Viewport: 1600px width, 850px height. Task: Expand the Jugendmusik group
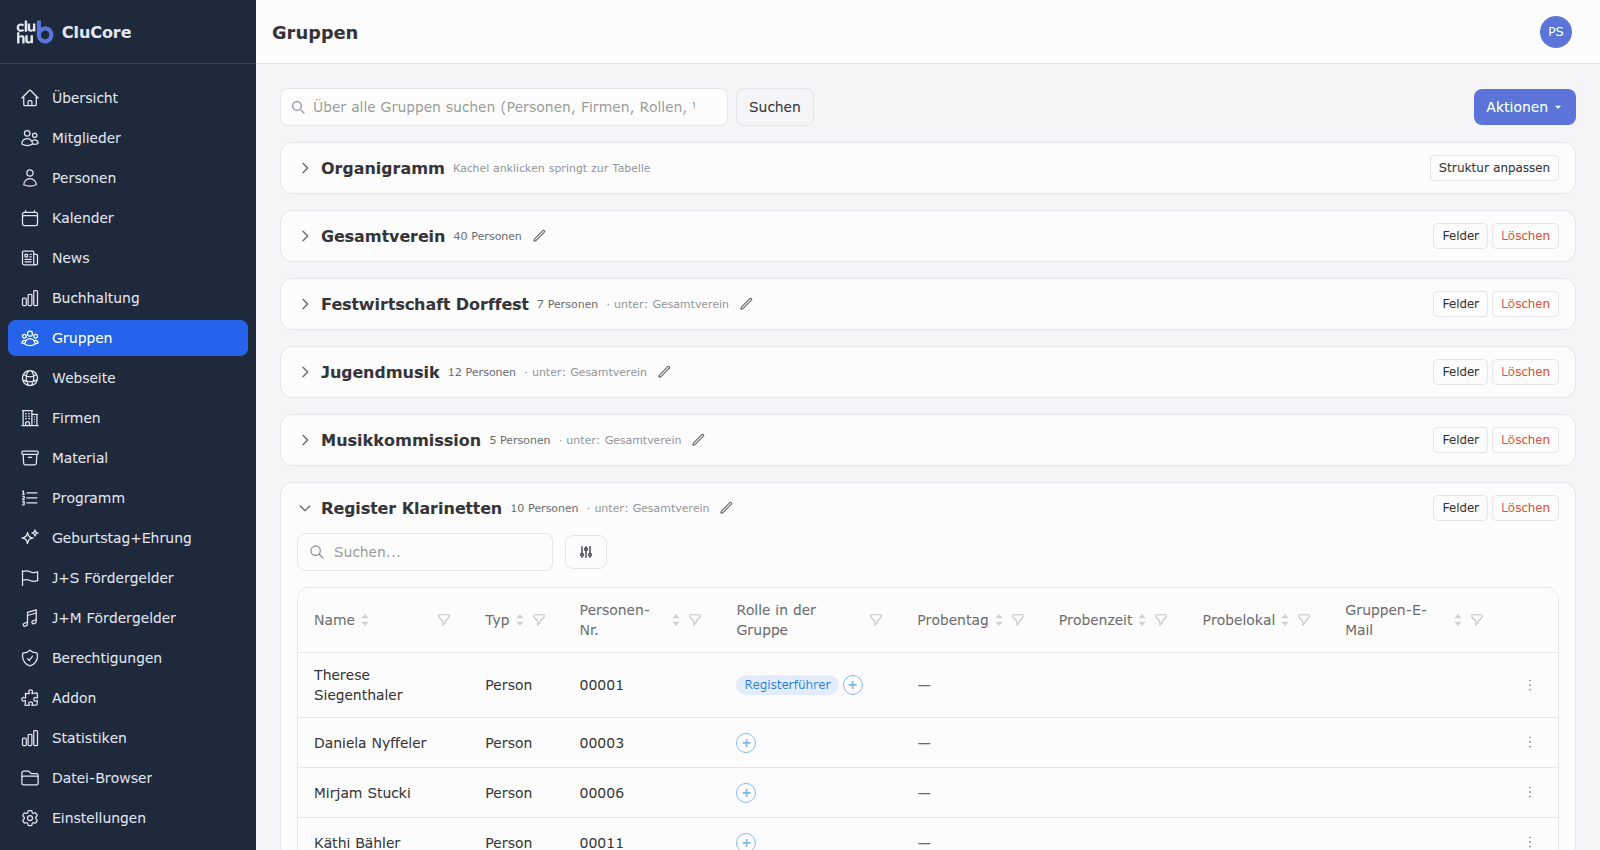(305, 372)
